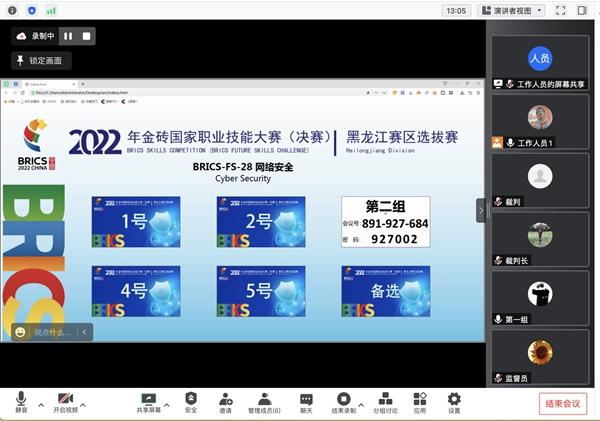Click the index.html tab in shared browser
The width and height of the screenshot is (600, 421).
click(x=49, y=84)
